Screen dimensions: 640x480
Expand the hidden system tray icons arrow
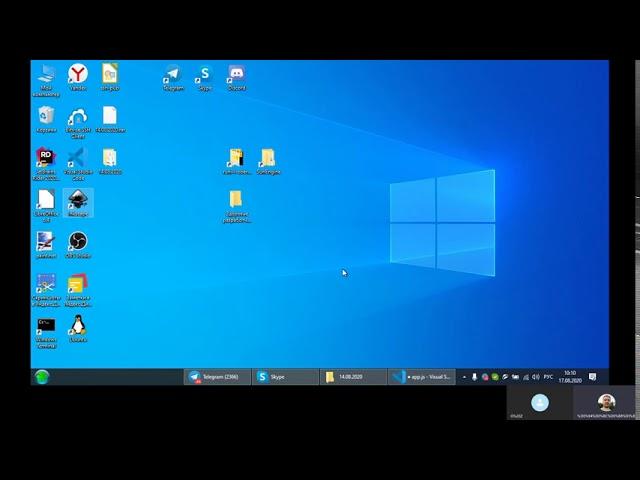pos(464,377)
